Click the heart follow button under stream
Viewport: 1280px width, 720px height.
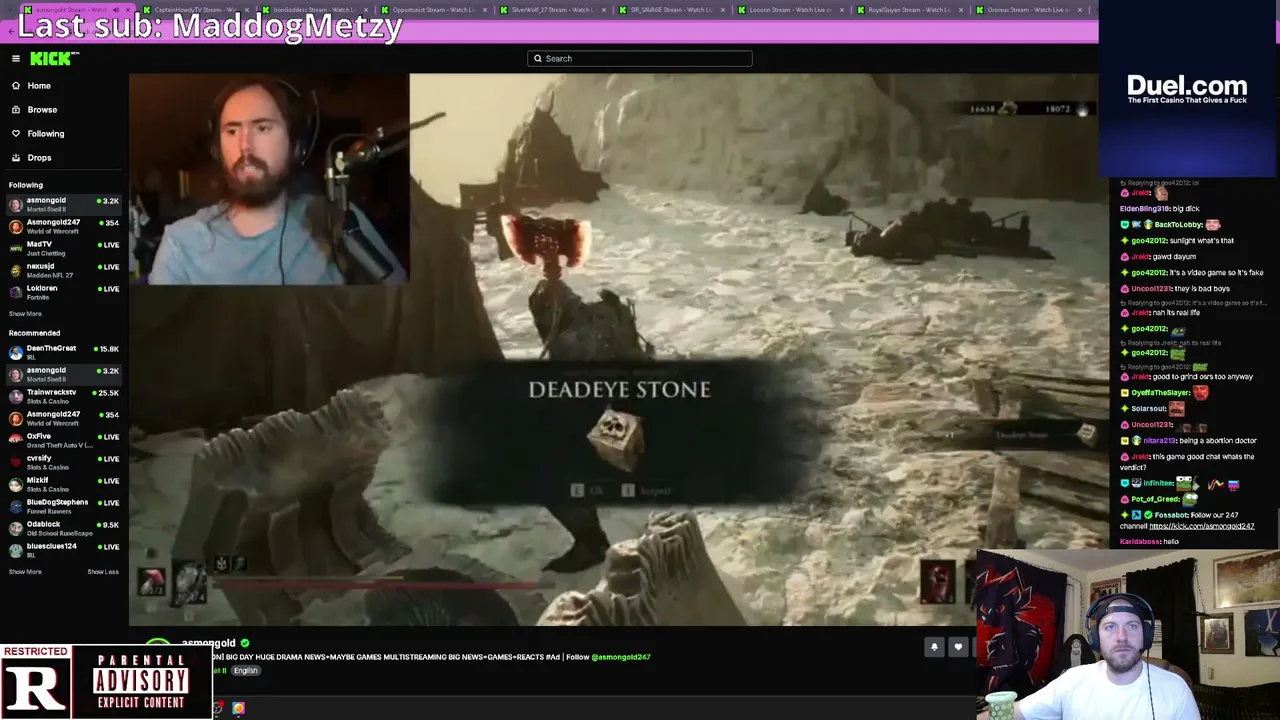pyautogui.click(x=958, y=647)
